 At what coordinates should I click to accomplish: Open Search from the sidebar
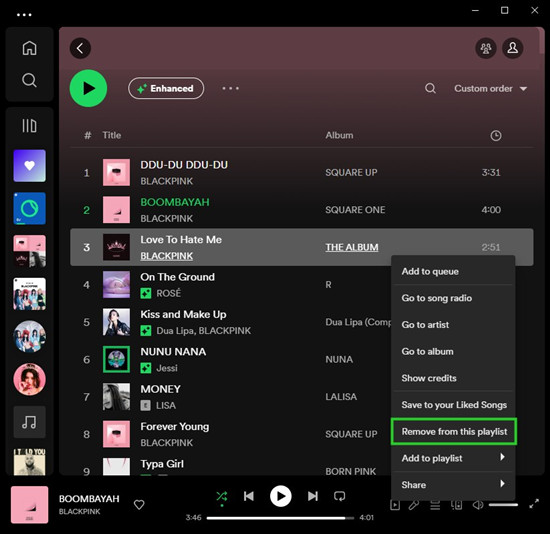pyautogui.click(x=29, y=80)
